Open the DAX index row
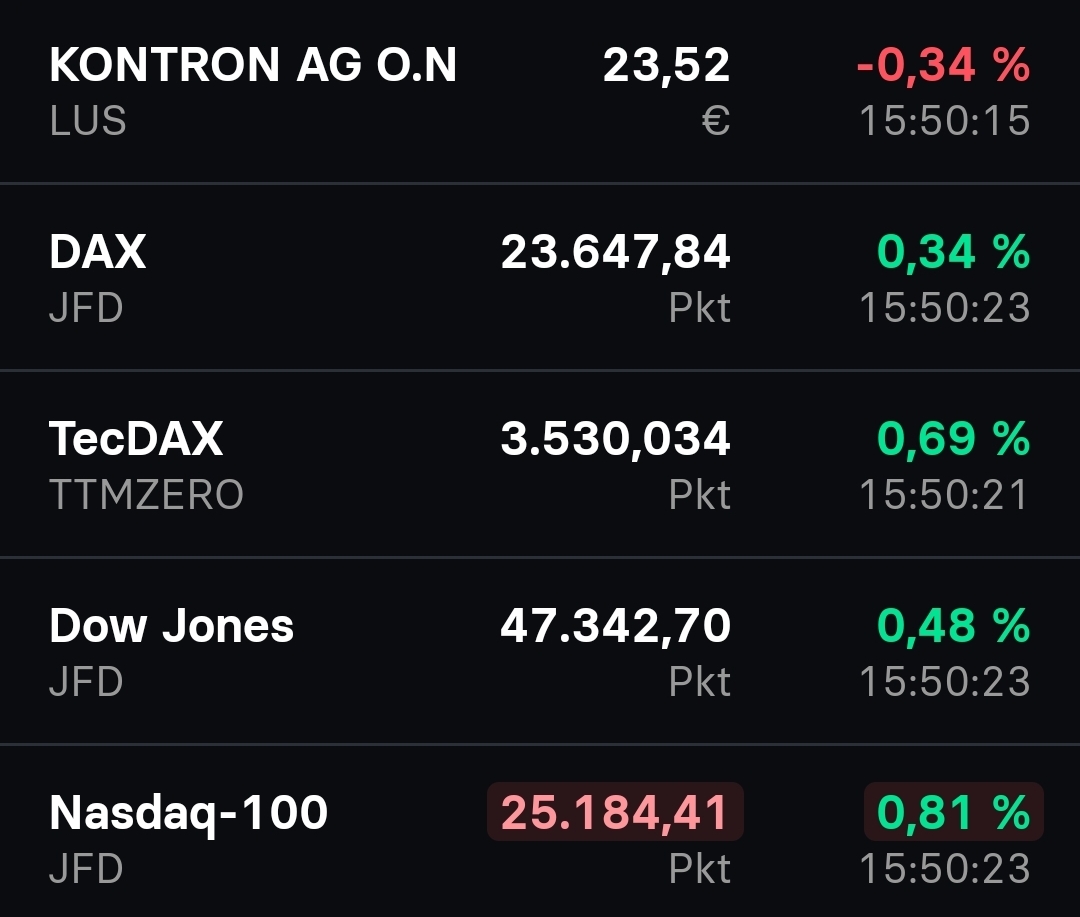Viewport: 1080px width, 917px height. pos(98,252)
